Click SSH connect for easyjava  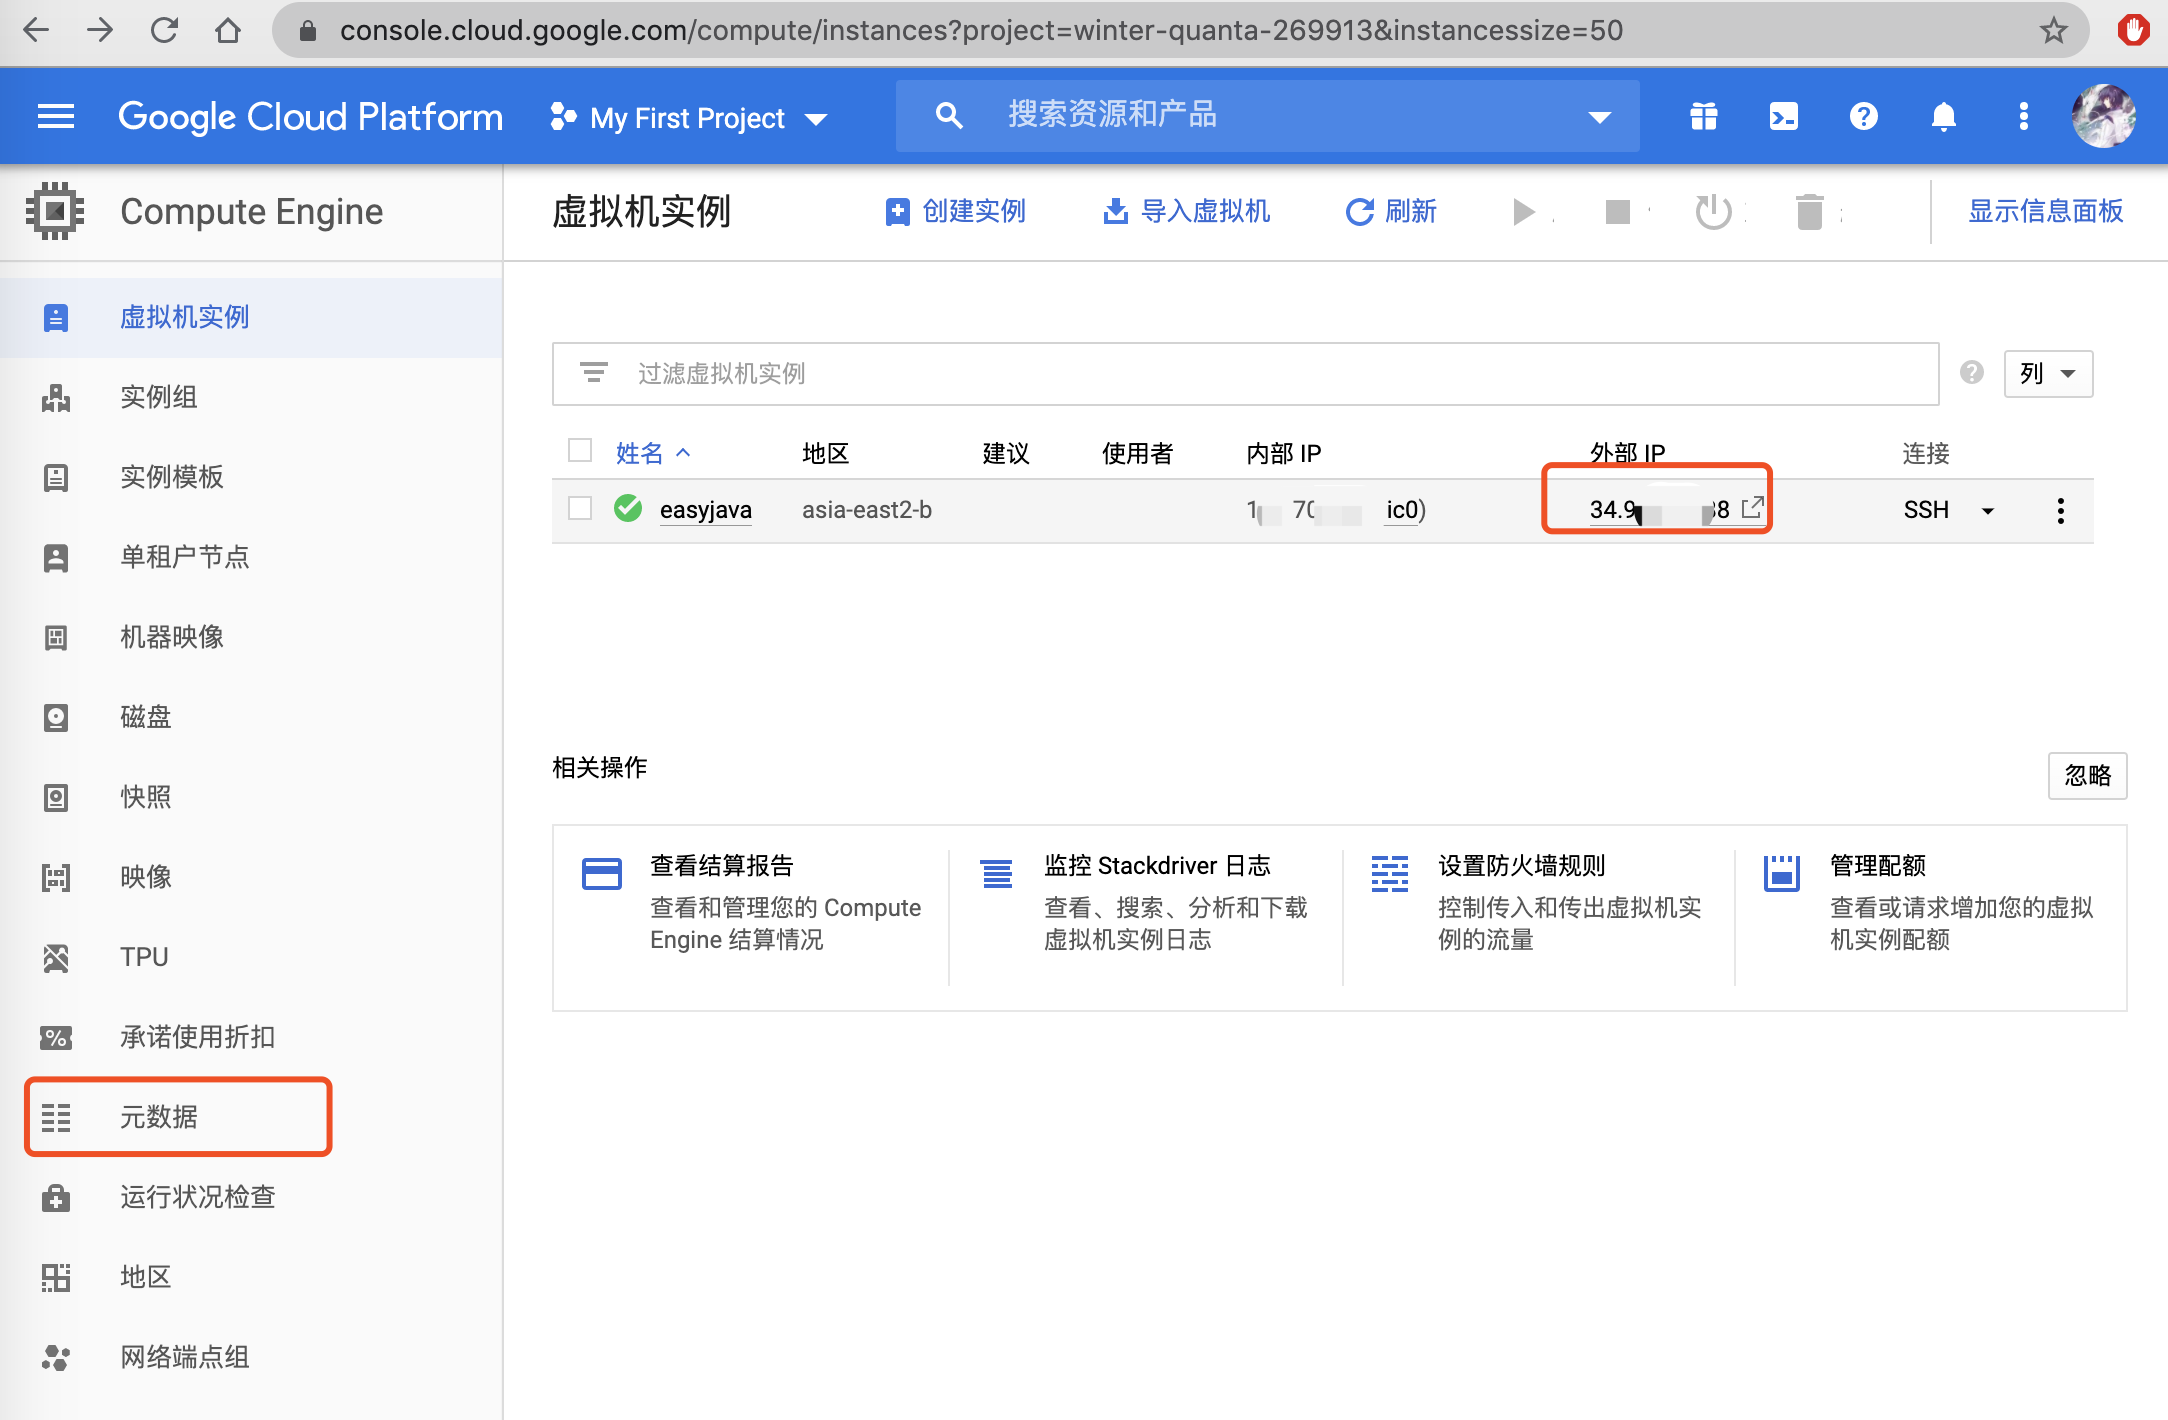(1926, 510)
